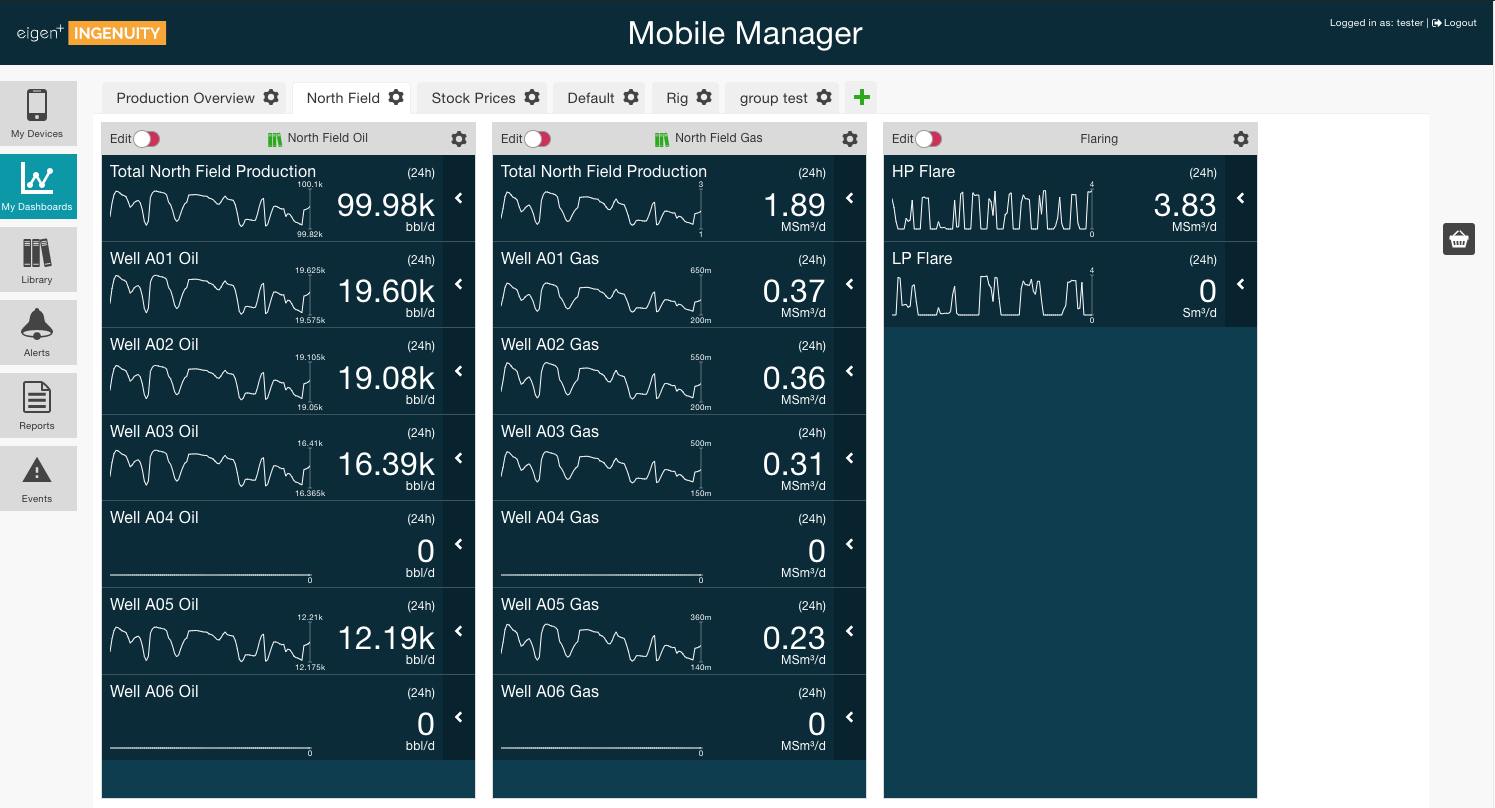Add a new dashboard with green plus
The image size is (1495, 808).
coord(861,98)
